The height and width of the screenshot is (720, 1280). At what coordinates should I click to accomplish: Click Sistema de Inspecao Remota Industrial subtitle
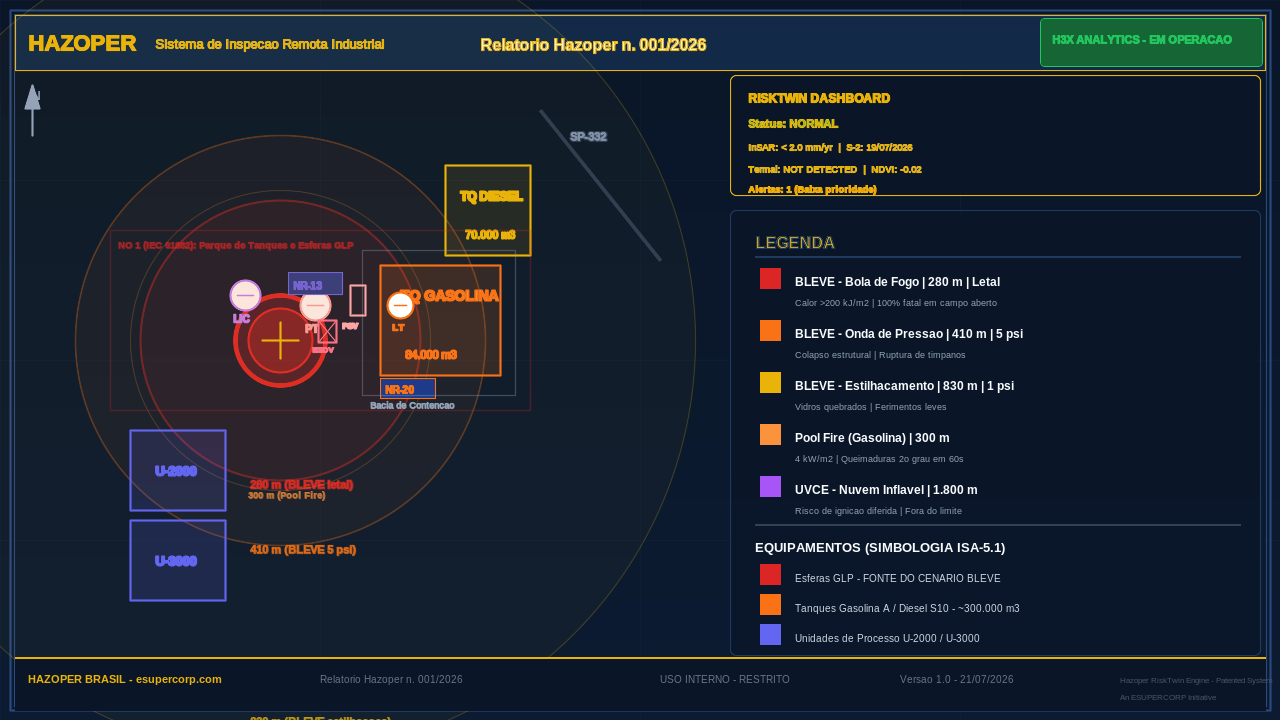(270, 44)
